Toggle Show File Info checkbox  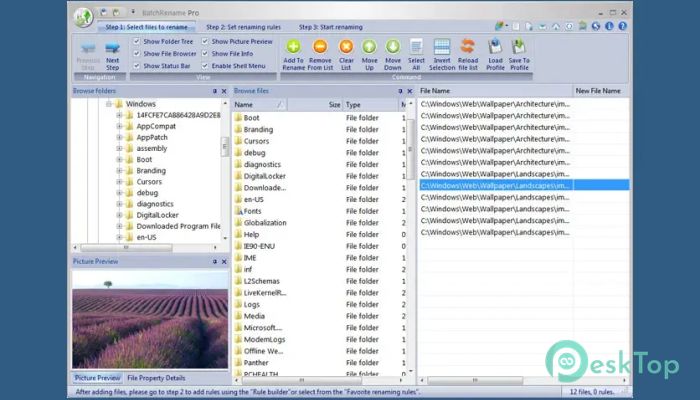point(205,54)
